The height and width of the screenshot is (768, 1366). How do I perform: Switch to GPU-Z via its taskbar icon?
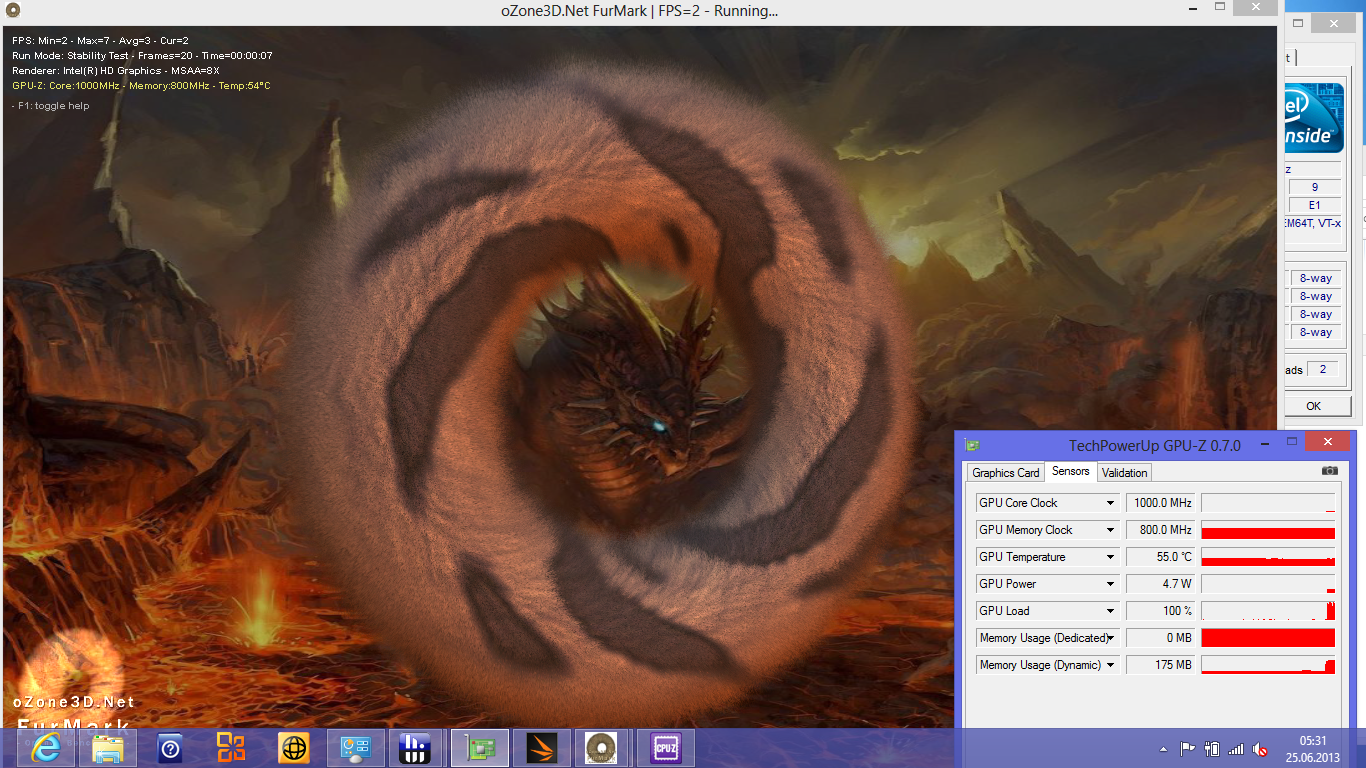pos(480,747)
